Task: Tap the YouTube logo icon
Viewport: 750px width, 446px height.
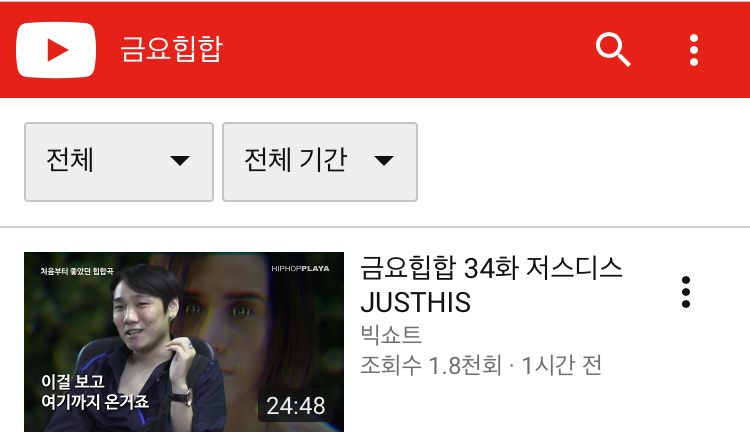Action: (56, 50)
